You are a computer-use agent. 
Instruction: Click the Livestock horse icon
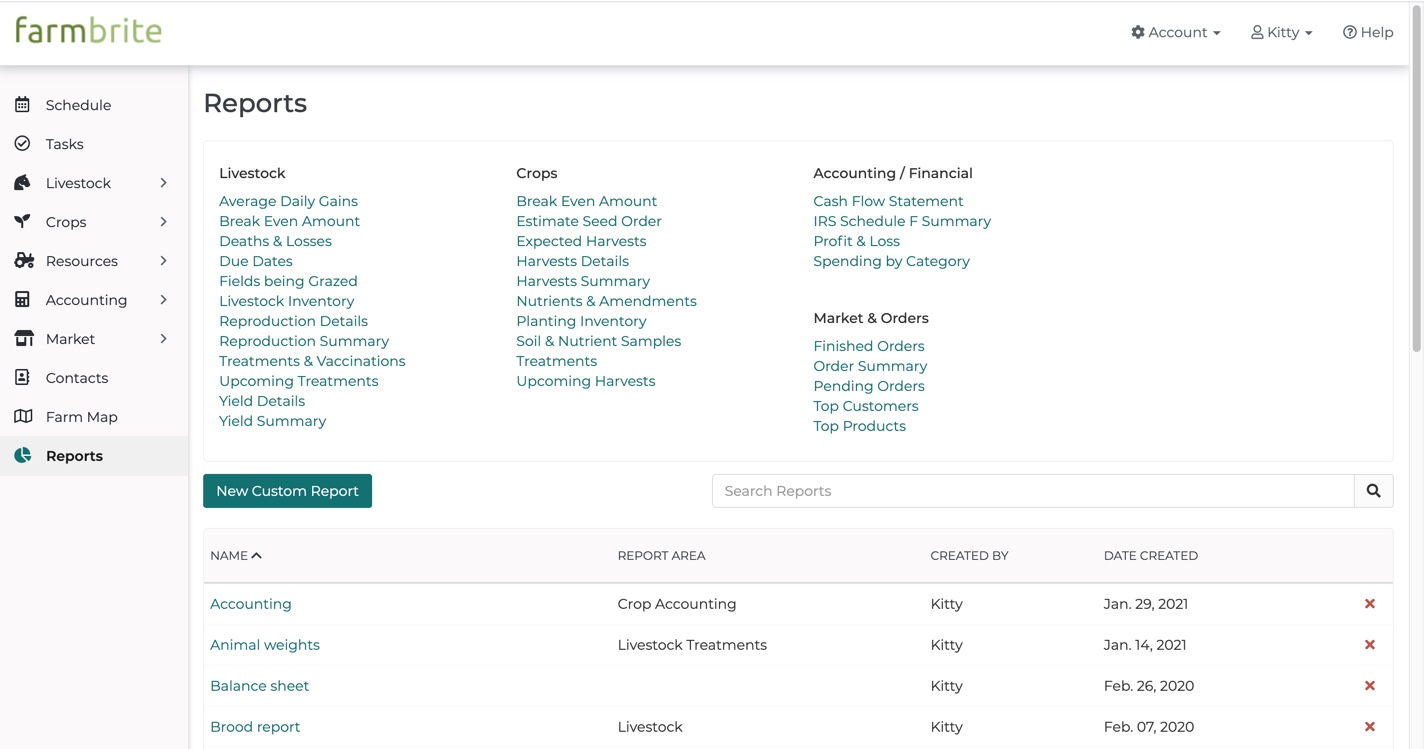[x=22, y=183]
